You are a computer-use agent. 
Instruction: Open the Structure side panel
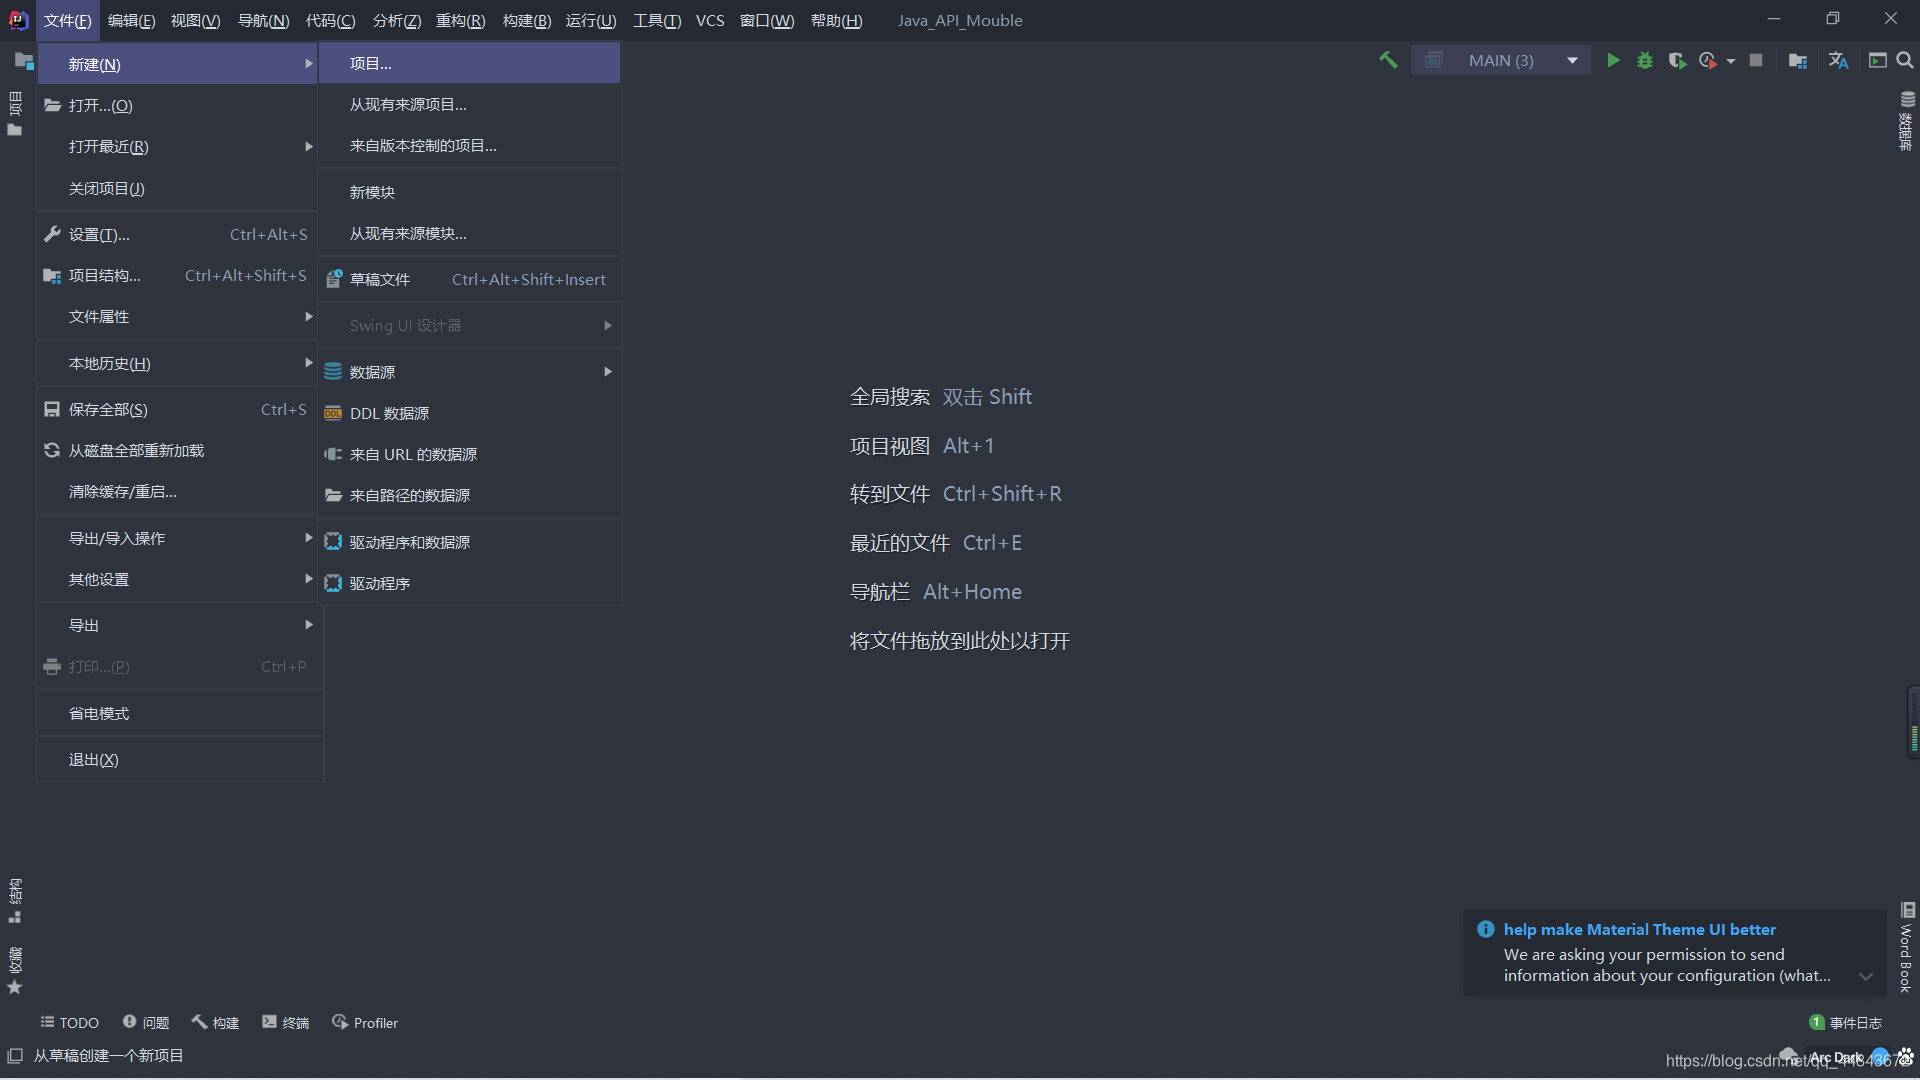15,901
